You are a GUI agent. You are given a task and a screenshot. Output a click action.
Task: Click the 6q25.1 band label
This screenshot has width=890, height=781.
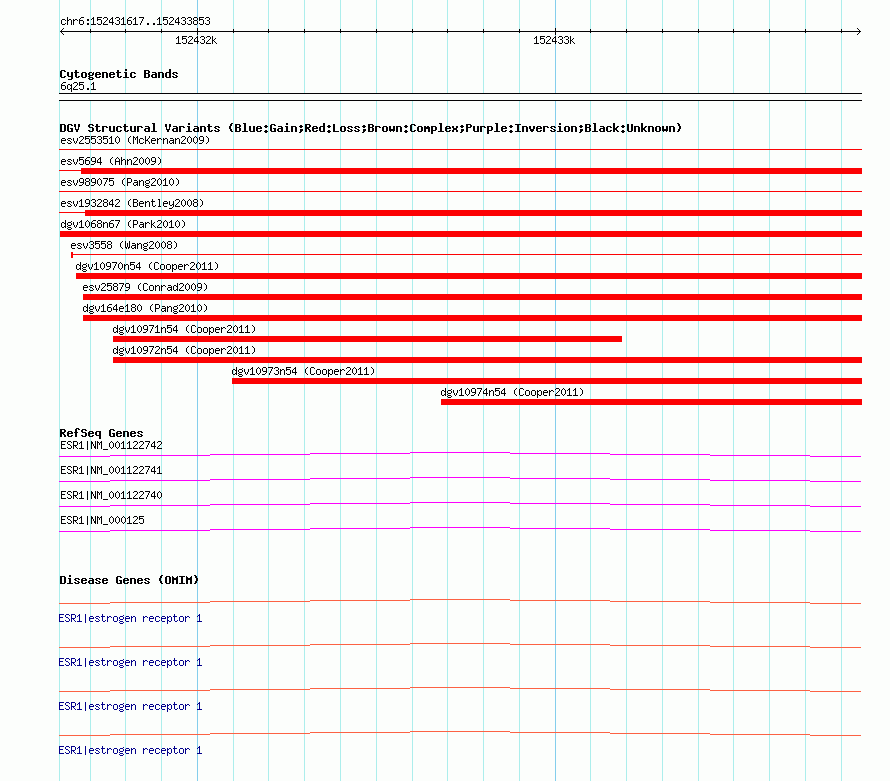tap(78, 86)
